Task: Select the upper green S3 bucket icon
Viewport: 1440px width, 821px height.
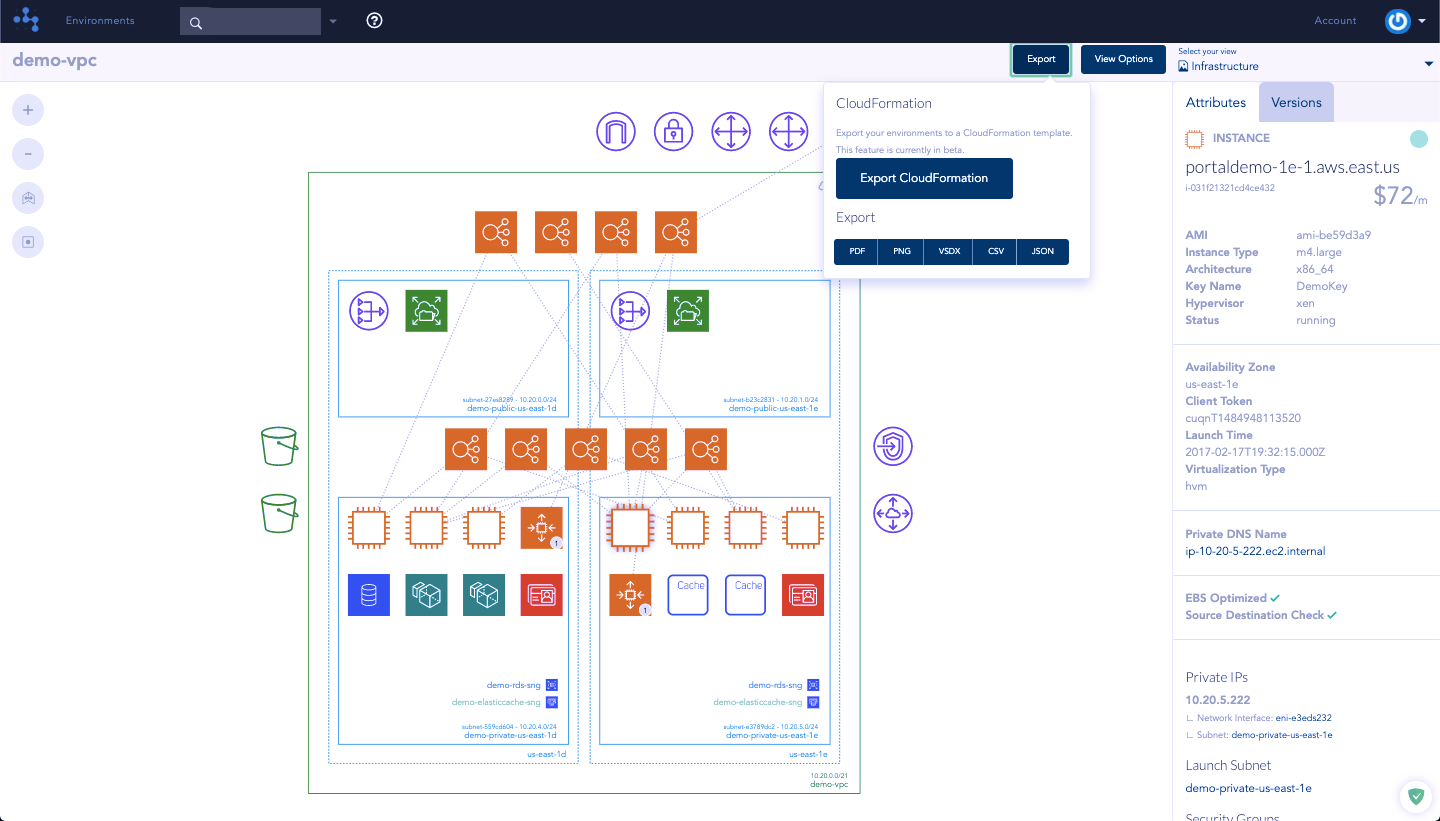Action: [279, 446]
